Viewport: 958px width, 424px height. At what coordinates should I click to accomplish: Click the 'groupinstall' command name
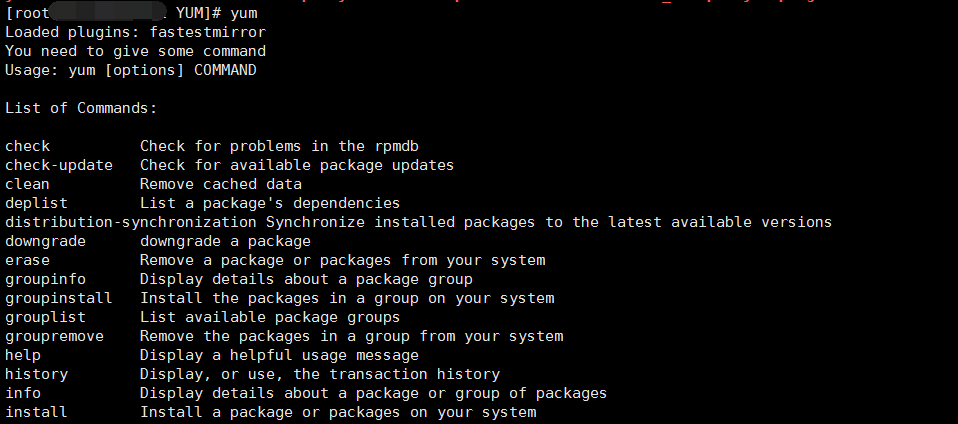tap(59, 298)
